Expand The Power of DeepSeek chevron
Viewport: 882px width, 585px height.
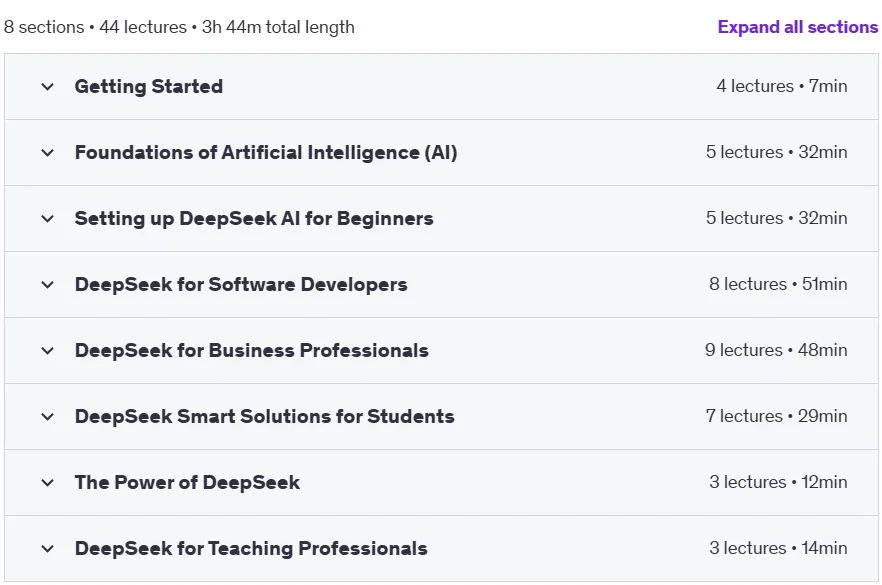pyautogui.click(x=48, y=483)
